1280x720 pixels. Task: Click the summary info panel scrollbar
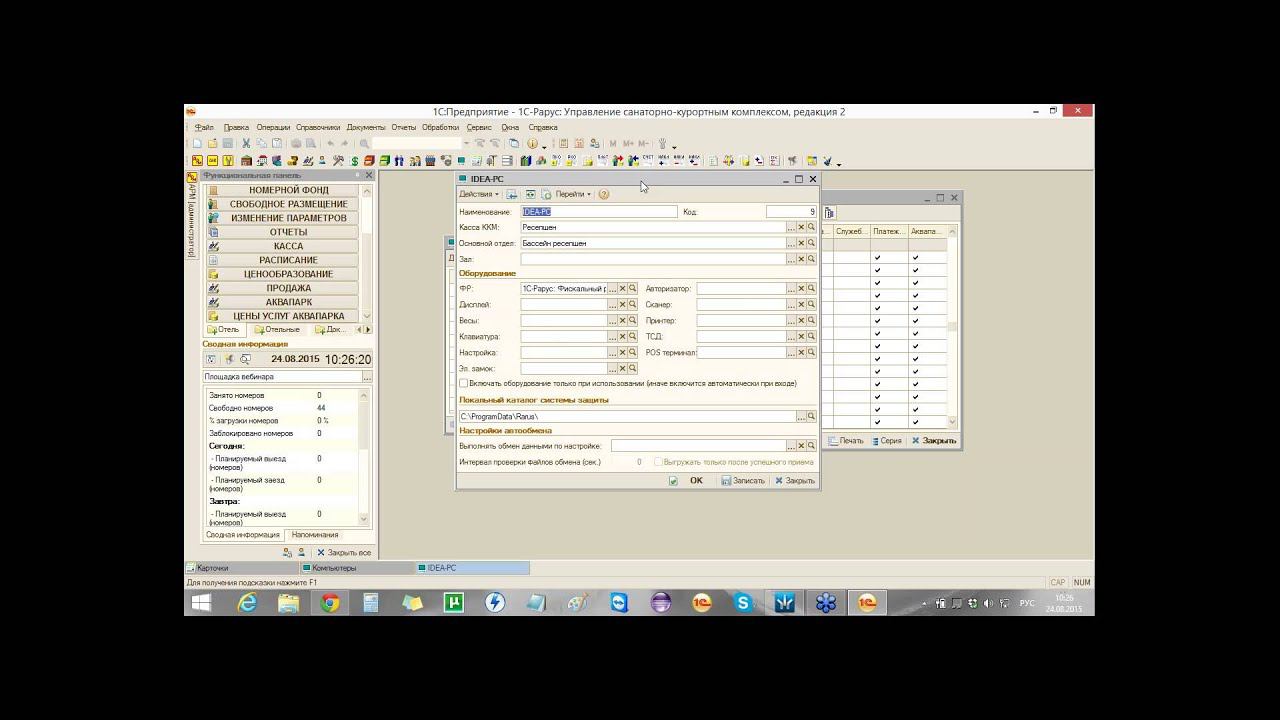(363, 455)
